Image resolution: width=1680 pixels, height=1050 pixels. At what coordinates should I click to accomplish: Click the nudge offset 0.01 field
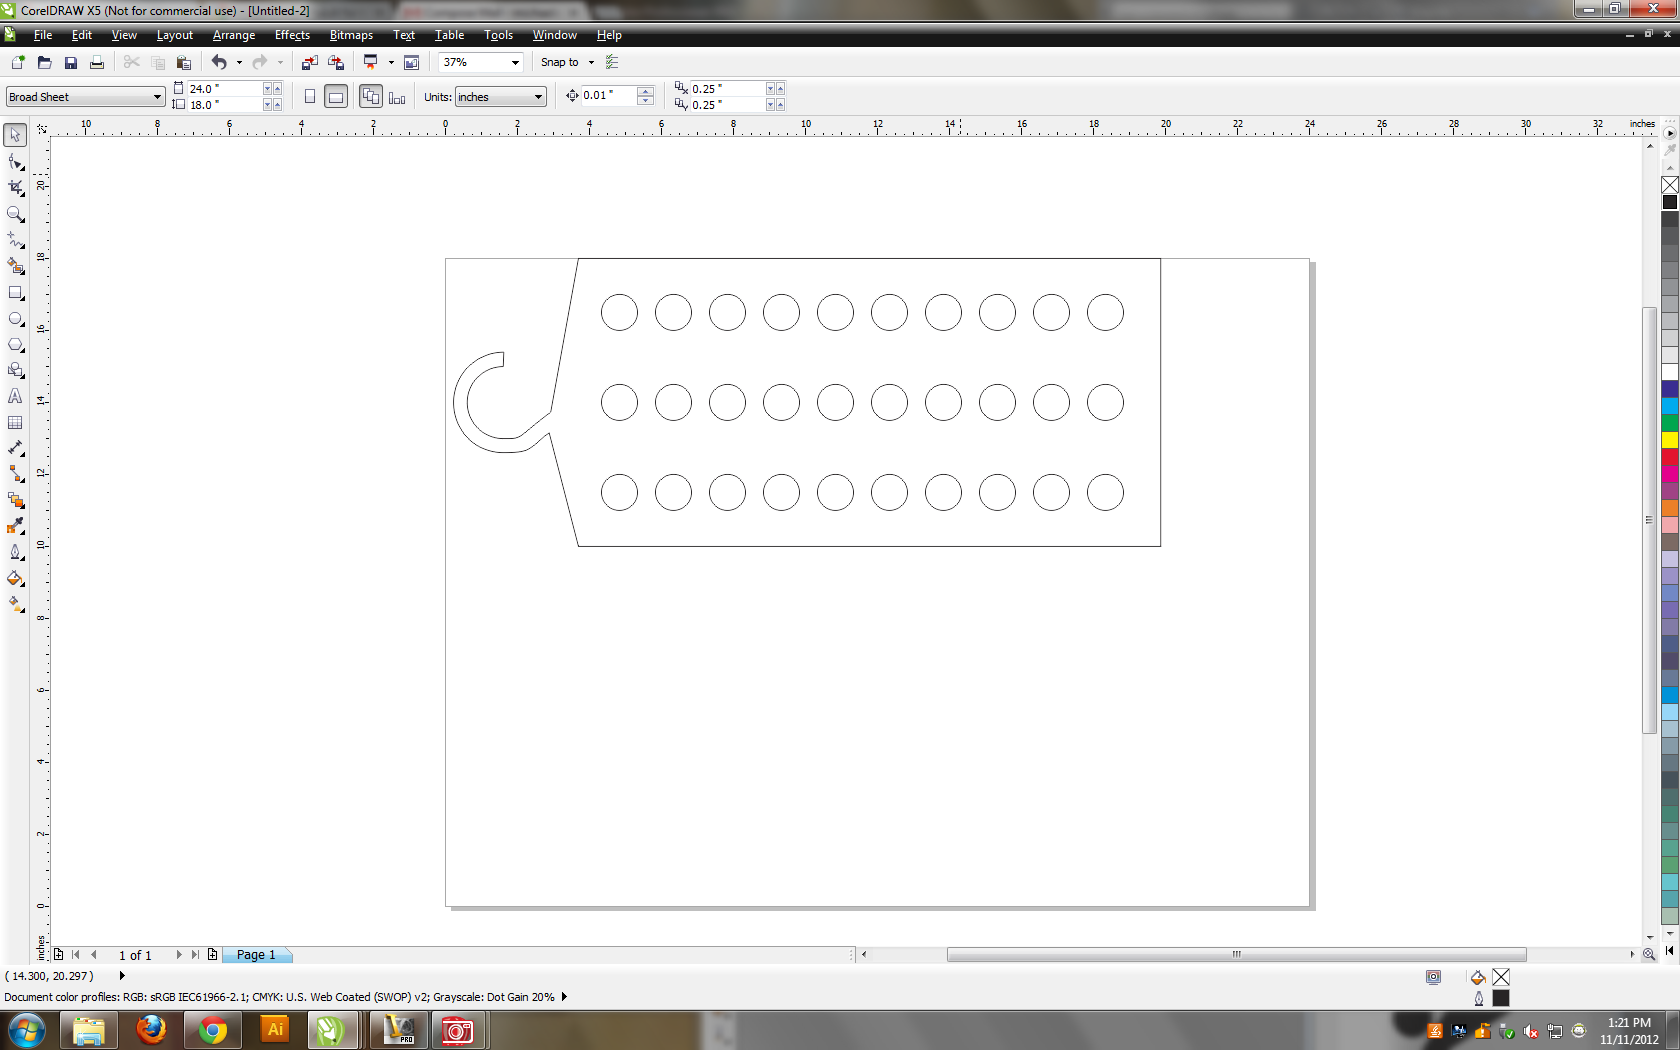point(608,96)
